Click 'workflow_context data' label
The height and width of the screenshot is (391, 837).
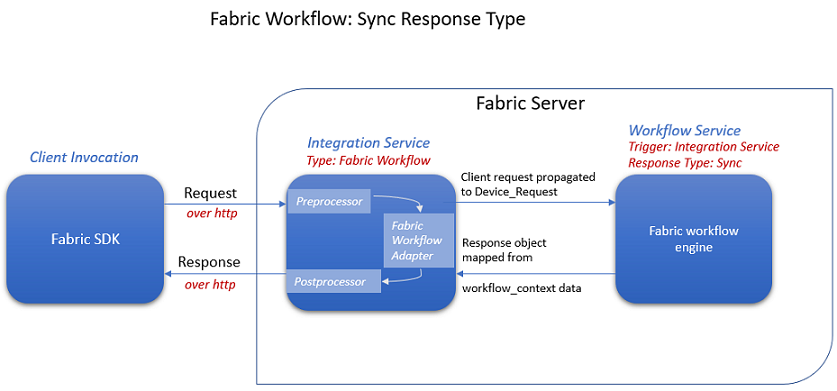tap(521, 288)
